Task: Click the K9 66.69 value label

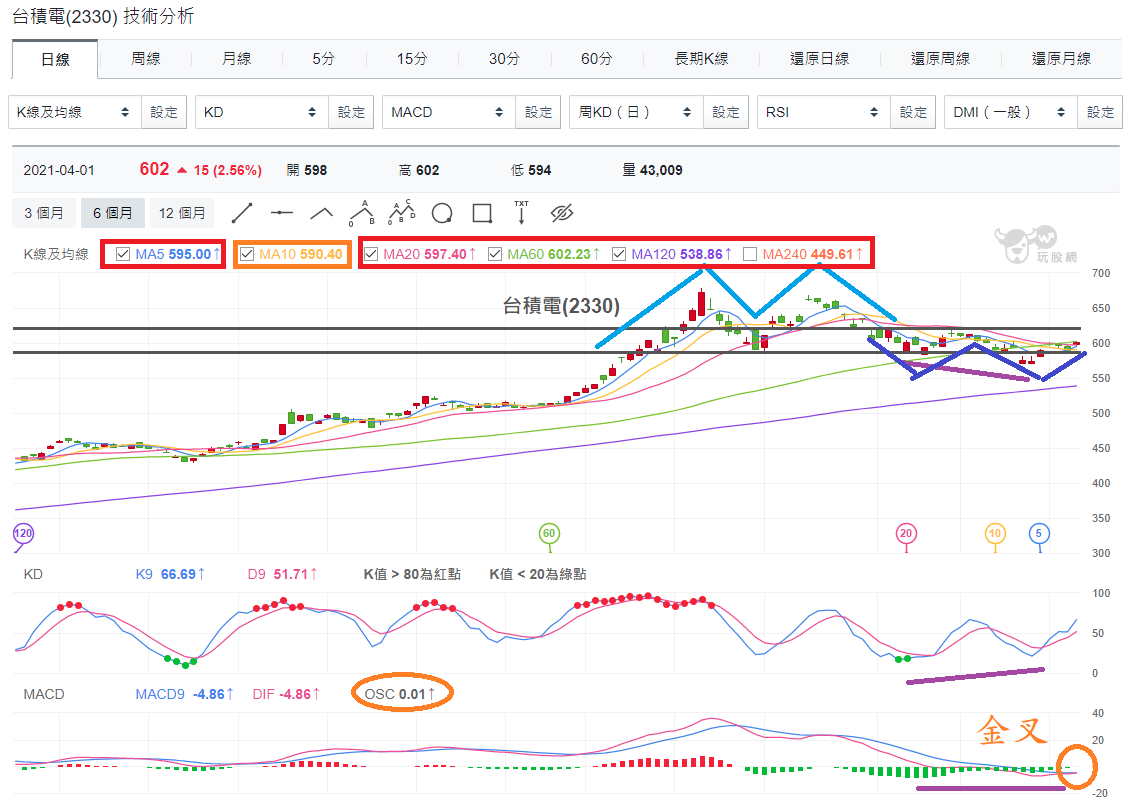Action: point(170,574)
